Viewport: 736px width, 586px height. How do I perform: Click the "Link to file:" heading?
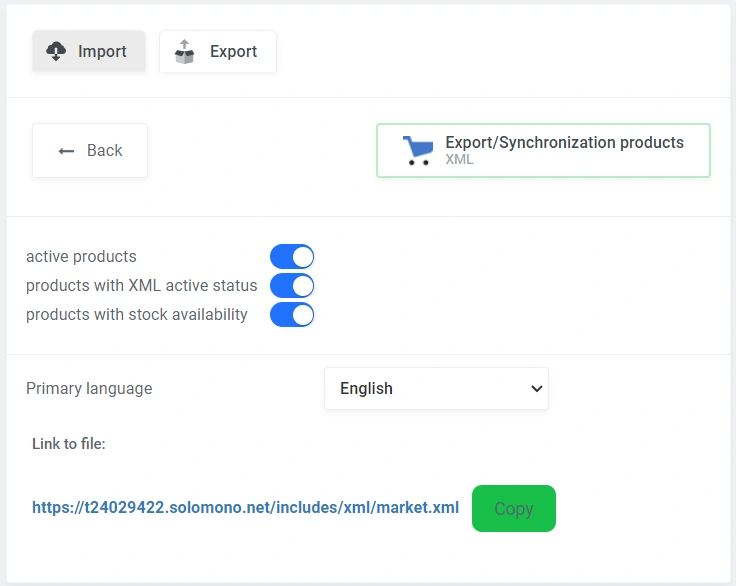(69, 443)
